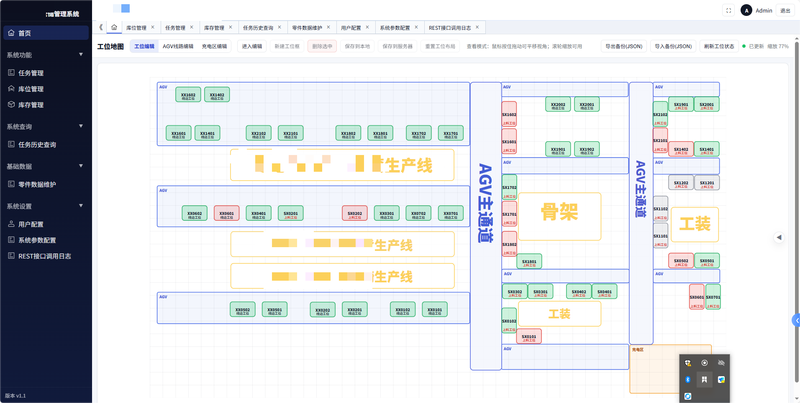Image resolution: width=800 pixels, height=403 pixels.
Task: Click the crossed-out cloud tray icon
Action: pos(721,363)
